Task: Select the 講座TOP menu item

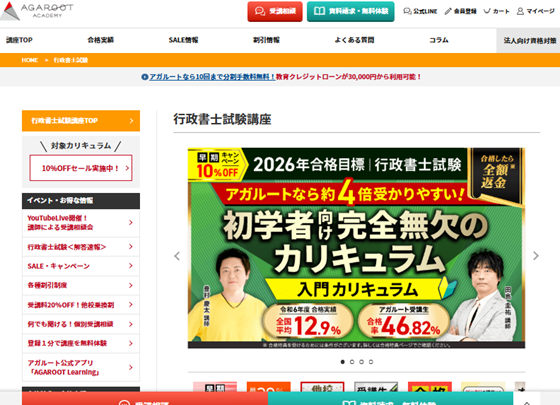Action: (19, 40)
